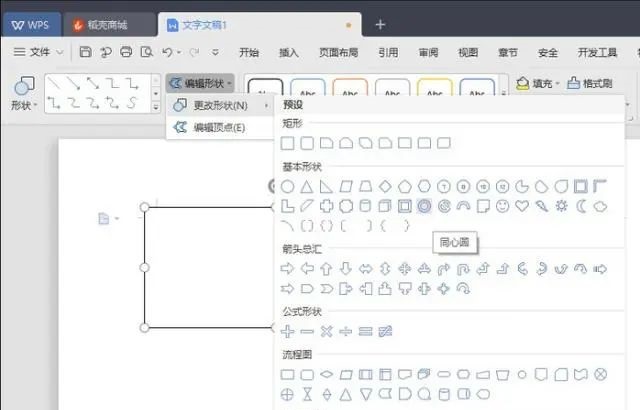Open the 页面布局 tab
This screenshot has height=410, width=640.
pyautogui.click(x=338, y=52)
